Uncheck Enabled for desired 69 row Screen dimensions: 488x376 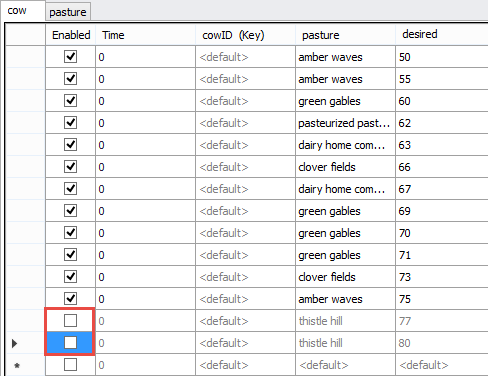tap(70, 211)
